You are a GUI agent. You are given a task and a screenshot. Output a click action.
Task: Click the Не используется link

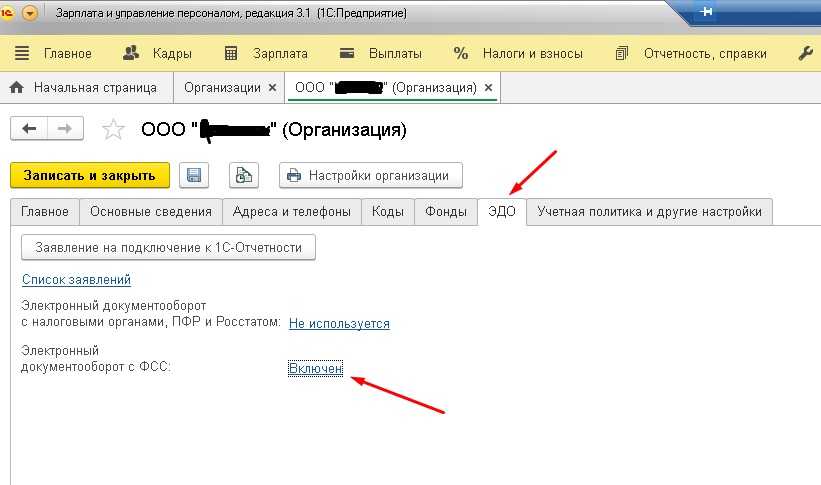(339, 324)
